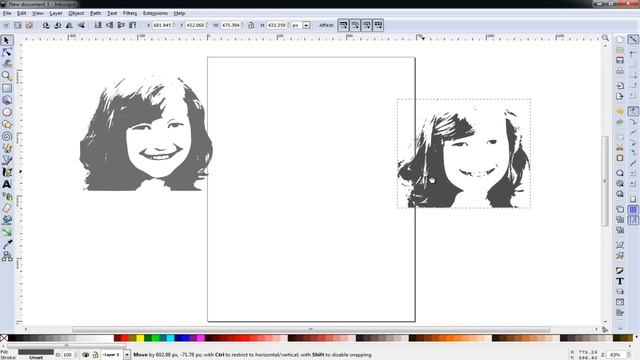The height and width of the screenshot is (360, 640).
Task: Select the Rectangle tool
Action: 7,88
